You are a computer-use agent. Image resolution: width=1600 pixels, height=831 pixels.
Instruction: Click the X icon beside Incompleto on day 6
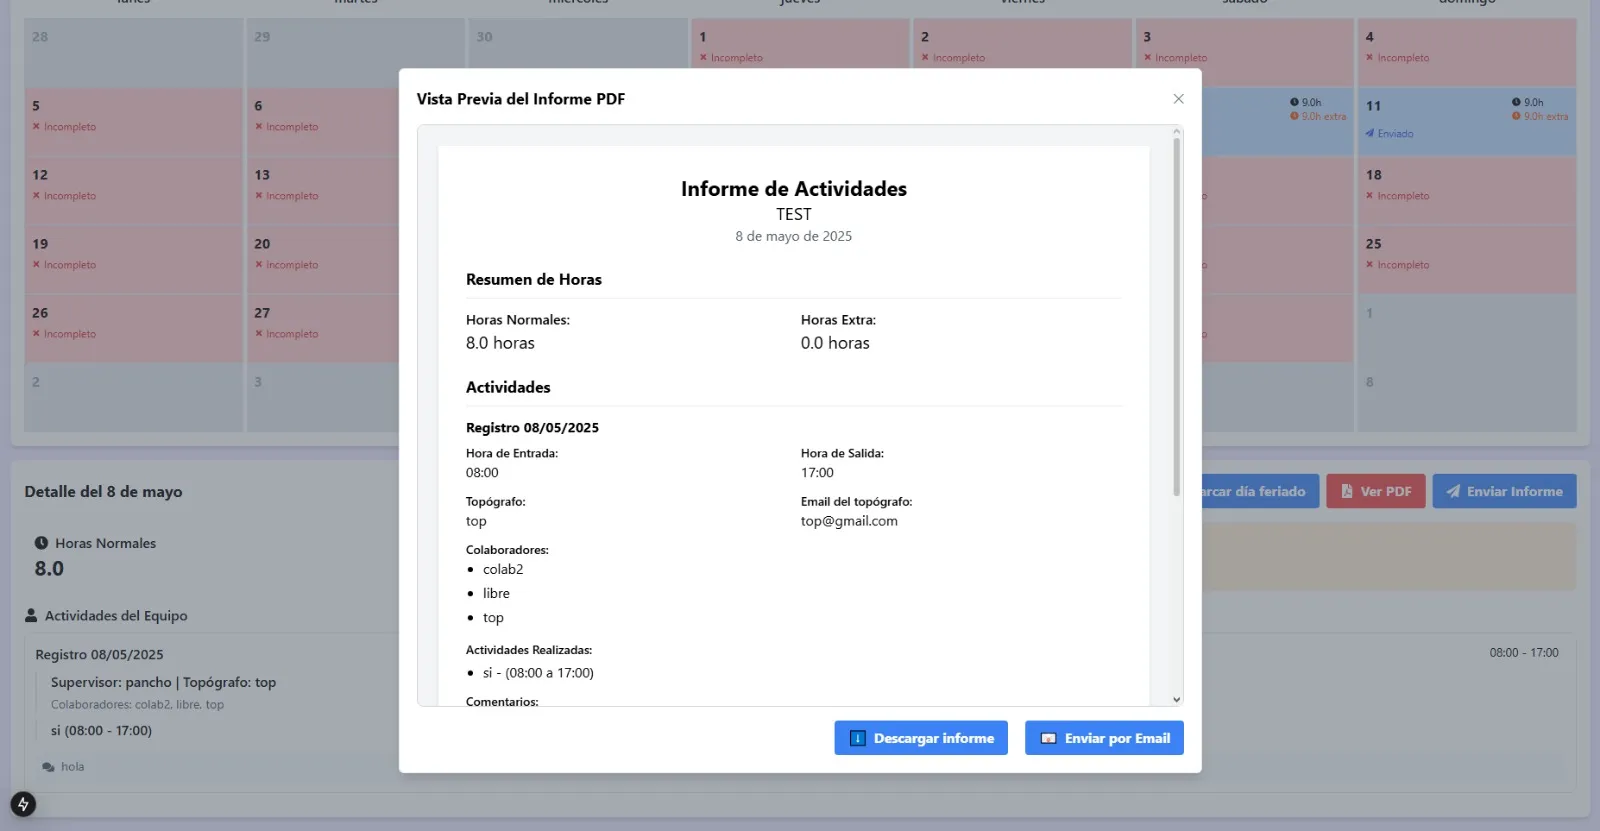click(x=259, y=127)
